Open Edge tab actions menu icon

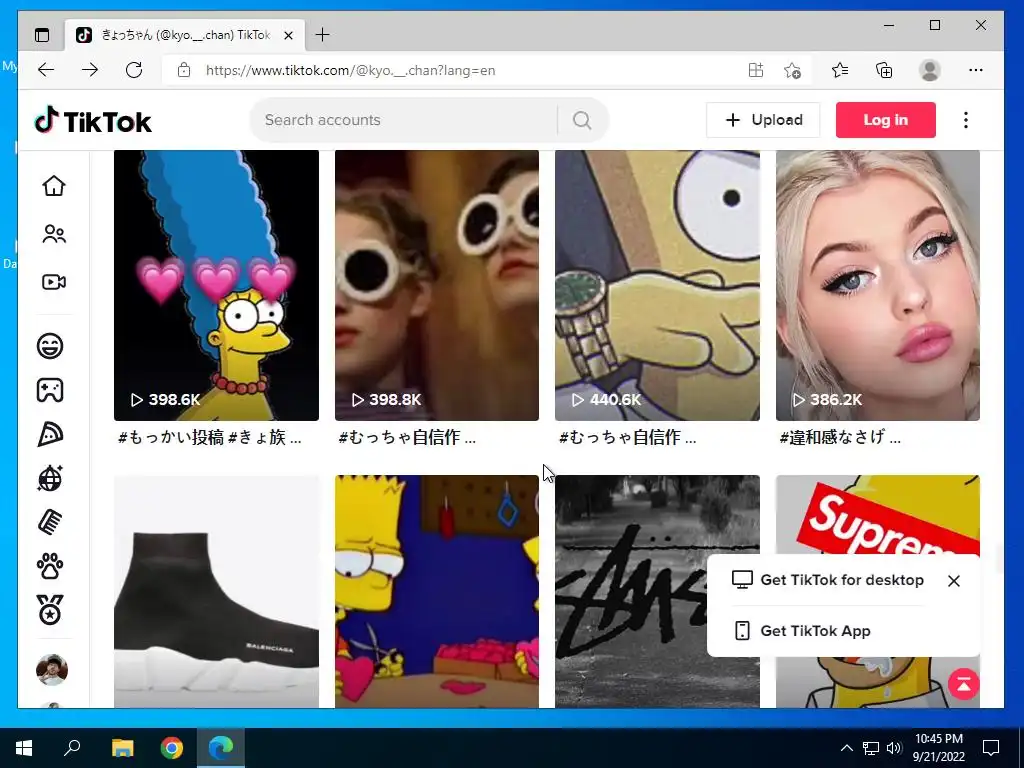[42, 35]
